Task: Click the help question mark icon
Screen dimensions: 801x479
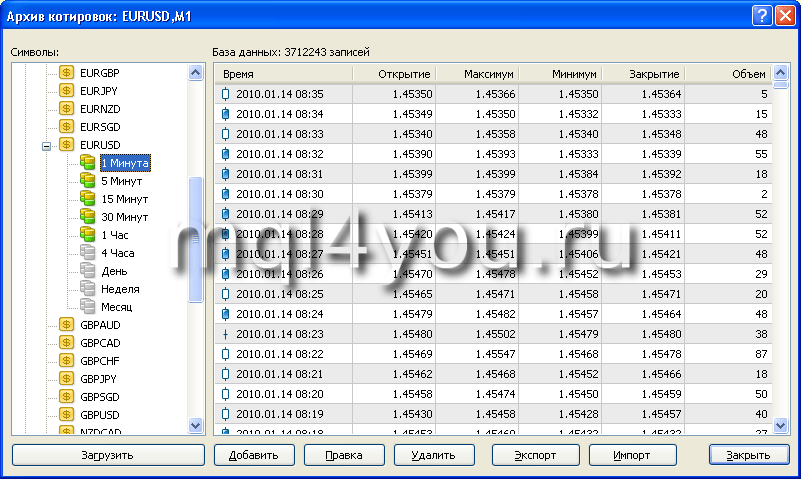Action: click(762, 15)
